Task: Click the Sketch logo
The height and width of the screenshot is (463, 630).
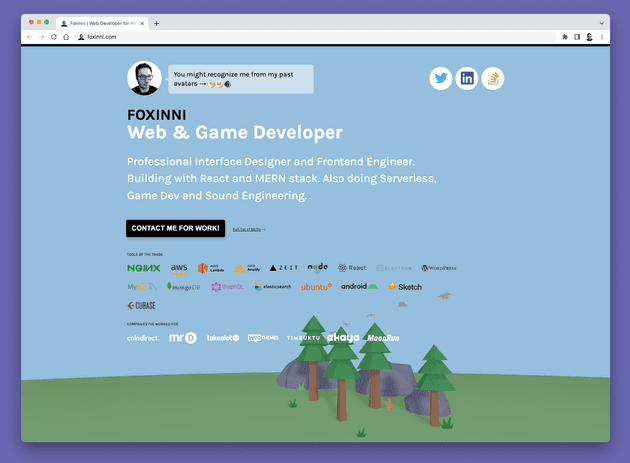Action: coord(405,287)
